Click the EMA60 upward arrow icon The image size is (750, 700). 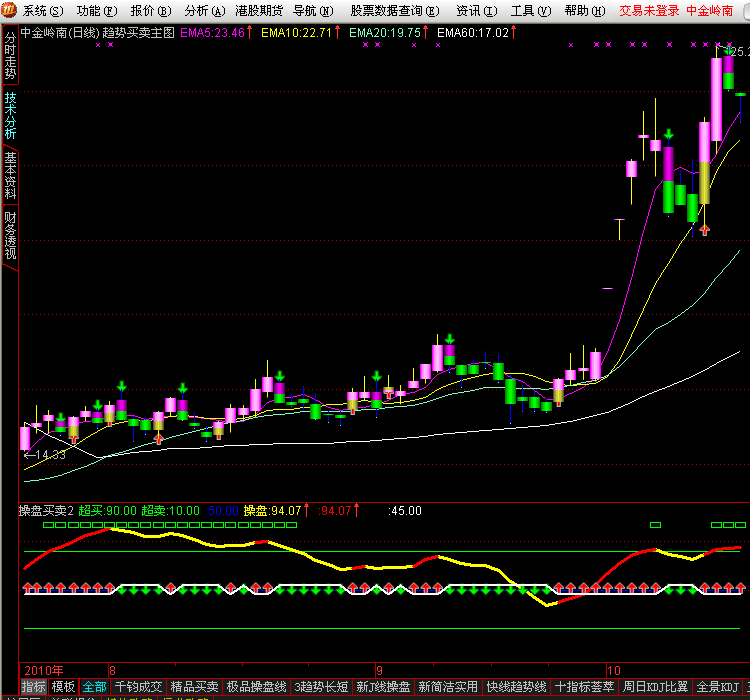(x=514, y=31)
